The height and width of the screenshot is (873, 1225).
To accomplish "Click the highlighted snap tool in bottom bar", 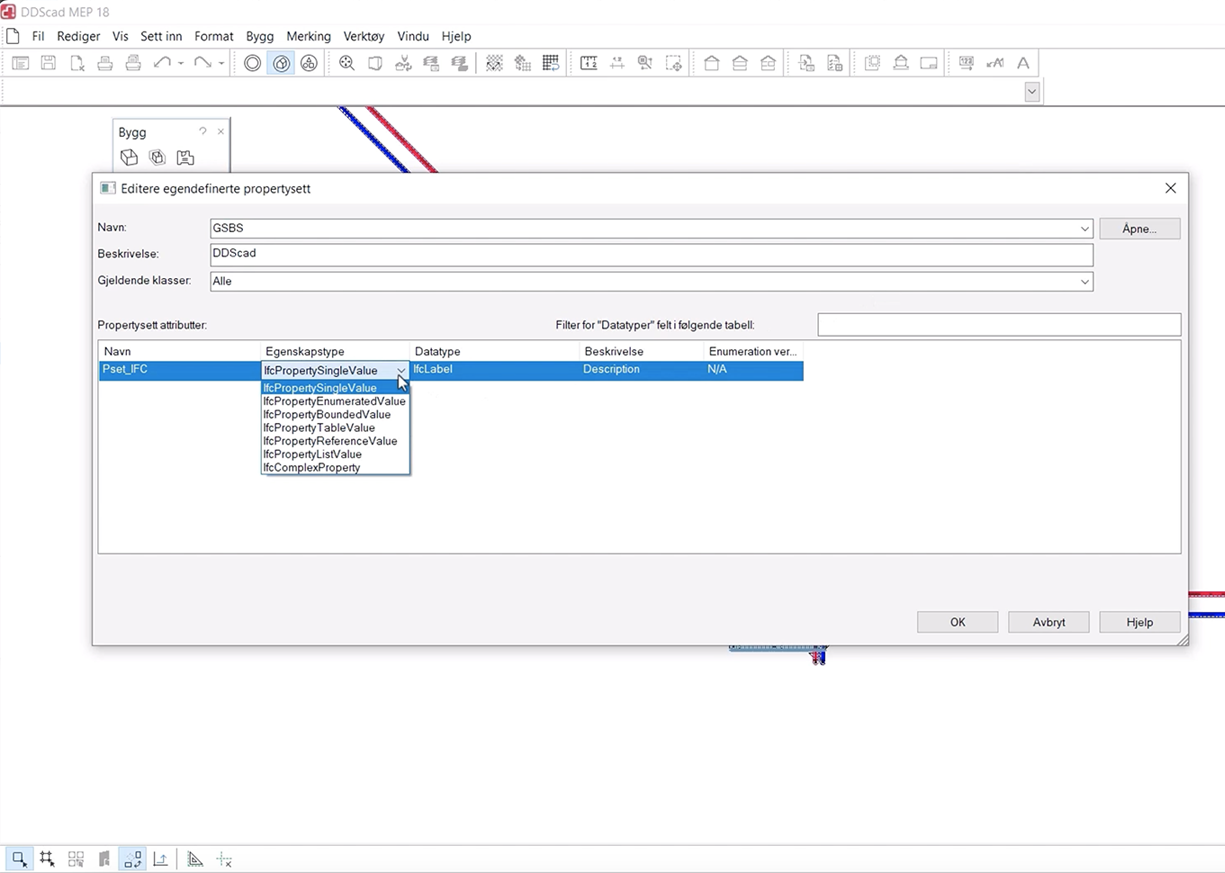I will pyautogui.click(x=132, y=859).
